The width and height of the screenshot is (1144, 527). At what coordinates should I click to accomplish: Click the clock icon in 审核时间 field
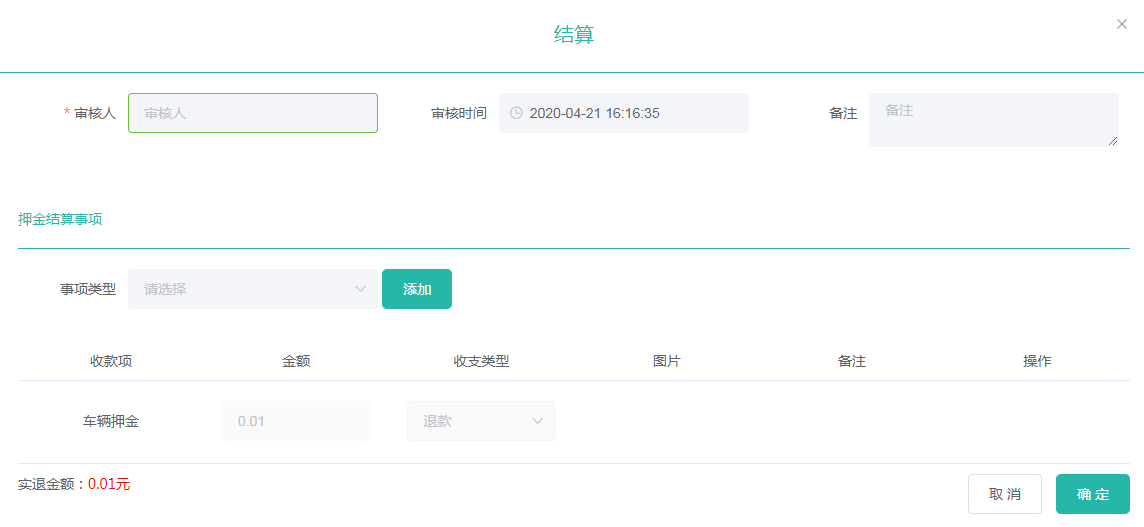pyautogui.click(x=516, y=113)
